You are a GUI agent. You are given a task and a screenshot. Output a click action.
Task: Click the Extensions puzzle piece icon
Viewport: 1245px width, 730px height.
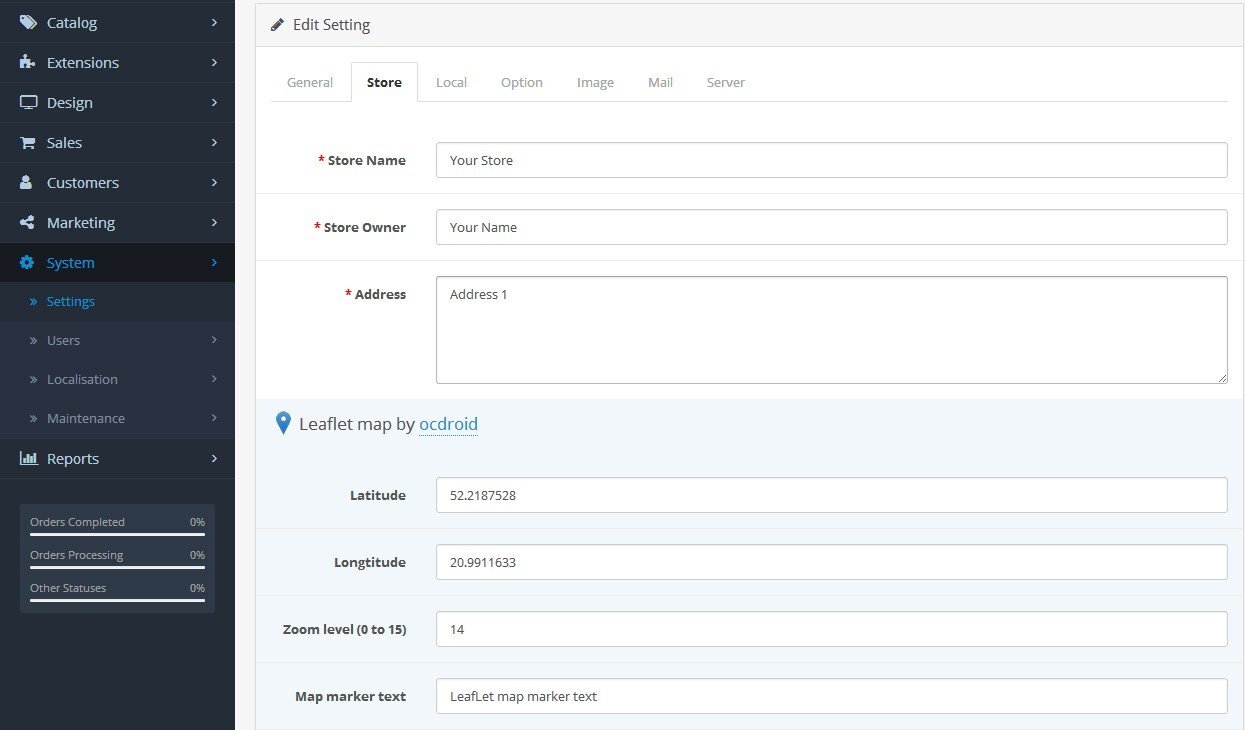click(28, 62)
